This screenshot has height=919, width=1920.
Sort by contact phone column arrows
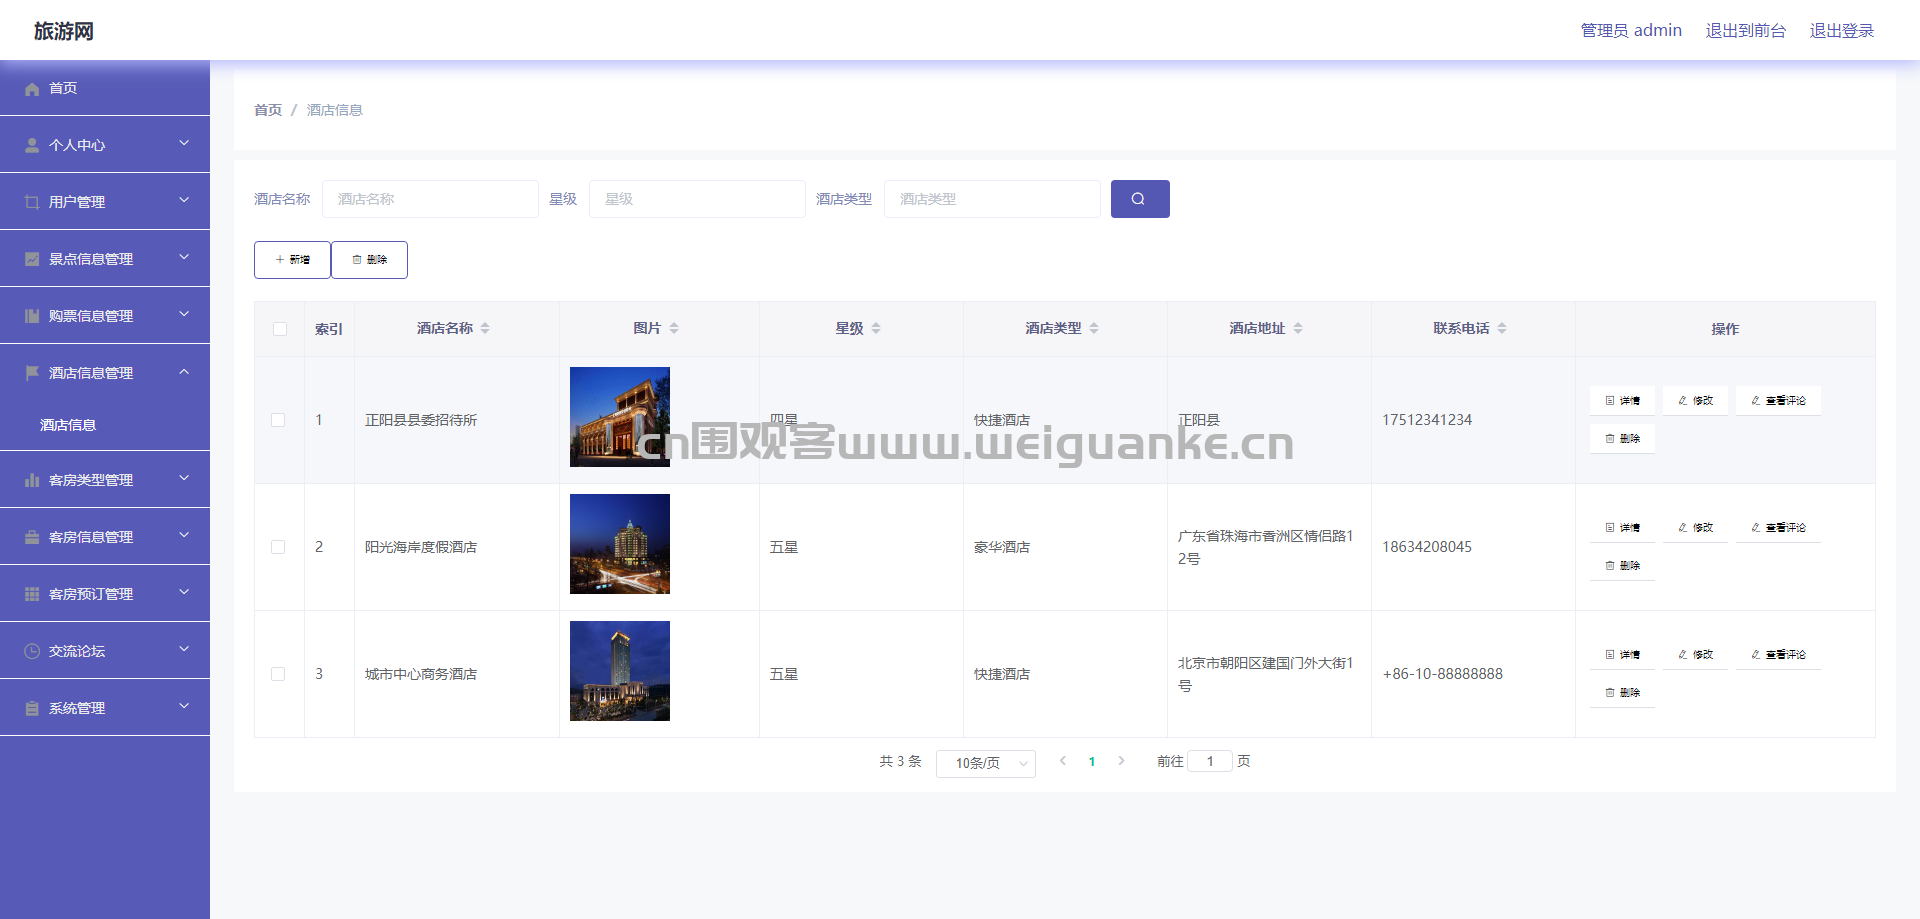[x=1502, y=328]
